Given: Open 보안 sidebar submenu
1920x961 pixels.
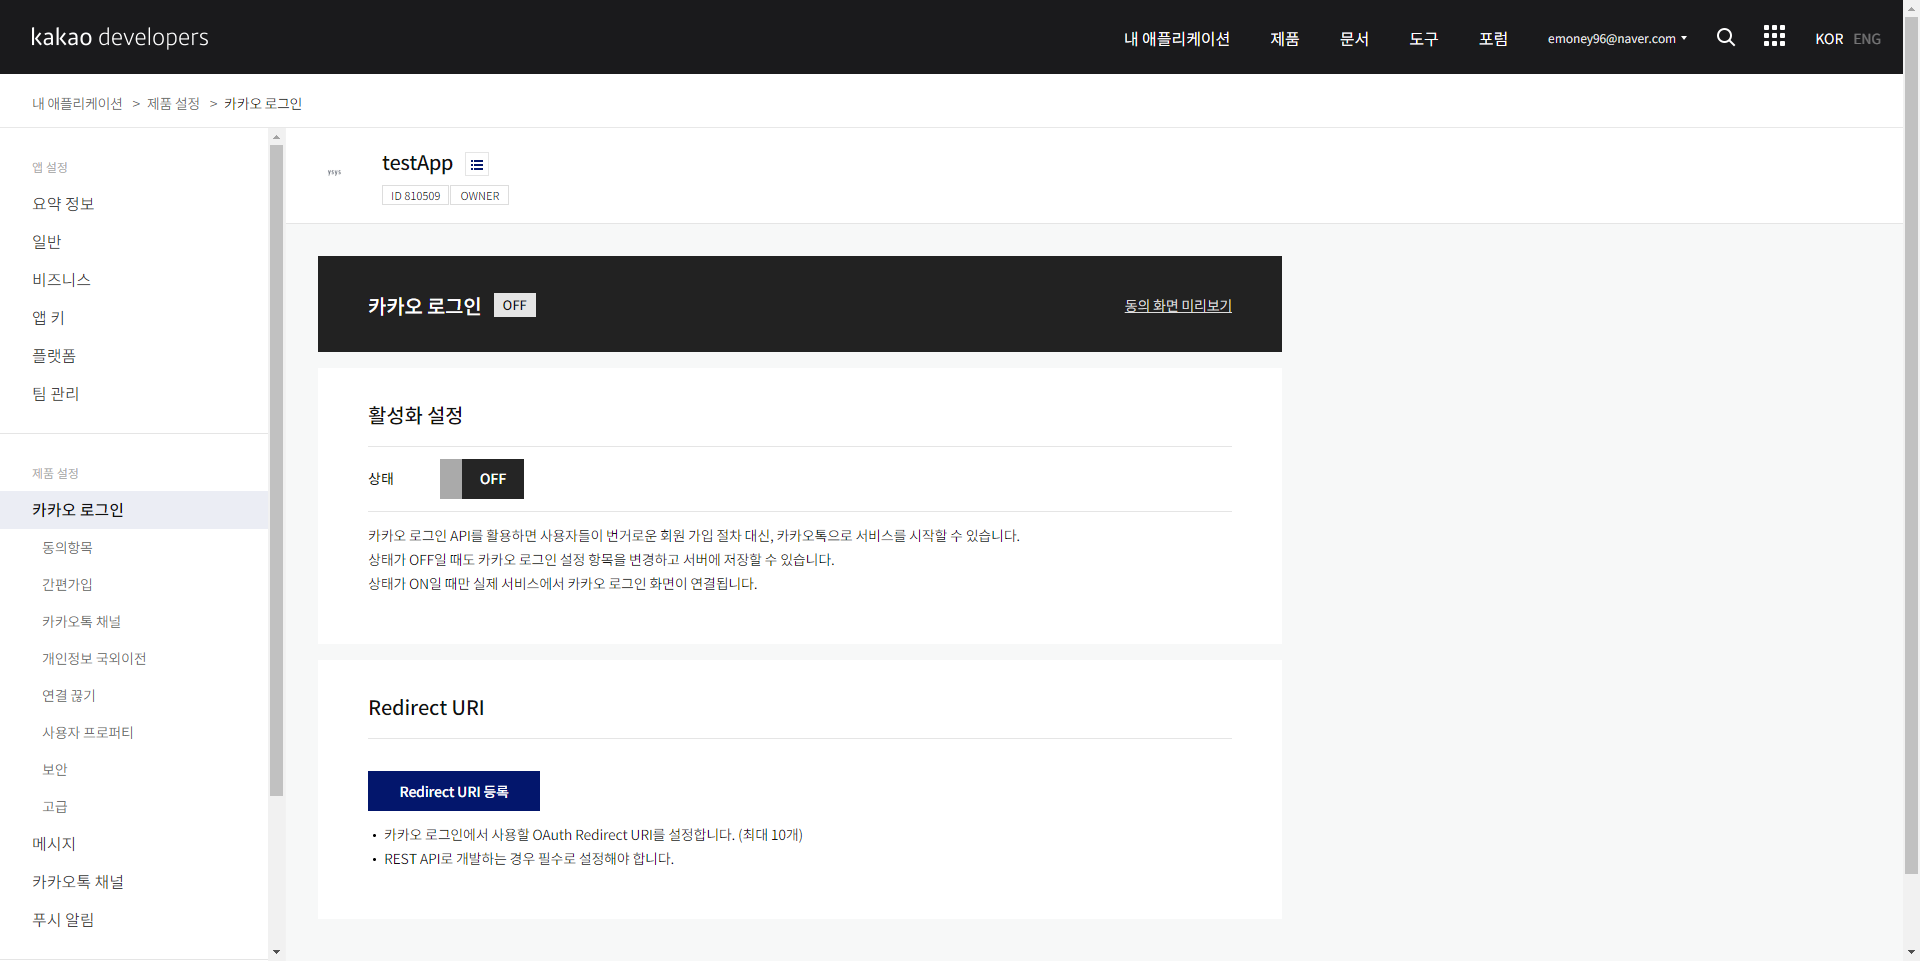Looking at the screenshot, I should [55, 769].
